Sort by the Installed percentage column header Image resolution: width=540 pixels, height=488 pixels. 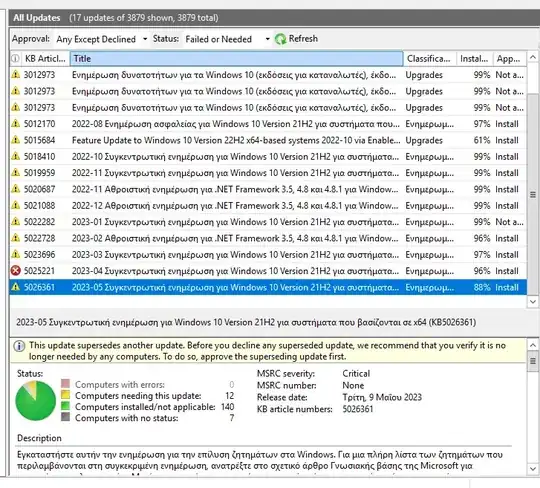[475, 59]
